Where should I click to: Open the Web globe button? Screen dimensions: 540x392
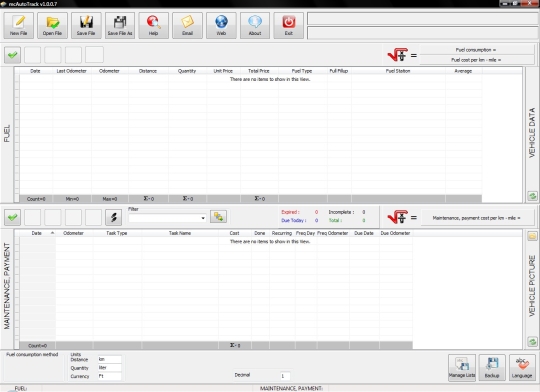point(221,25)
